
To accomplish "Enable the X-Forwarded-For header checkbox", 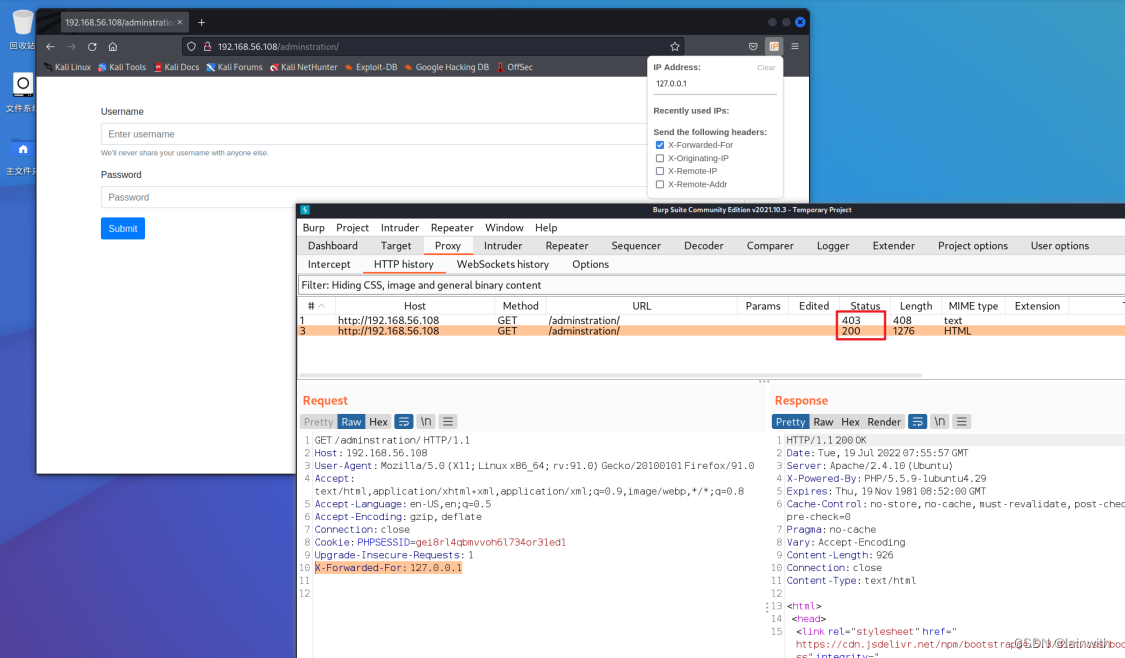I will (x=660, y=145).
